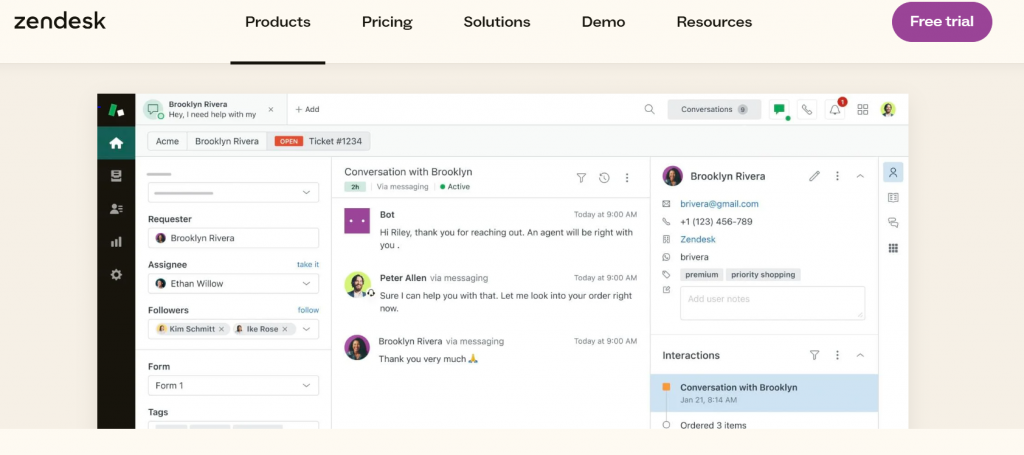1024x455 pixels.
Task: Click the Add tab button
Action: (x=307, y=110)
